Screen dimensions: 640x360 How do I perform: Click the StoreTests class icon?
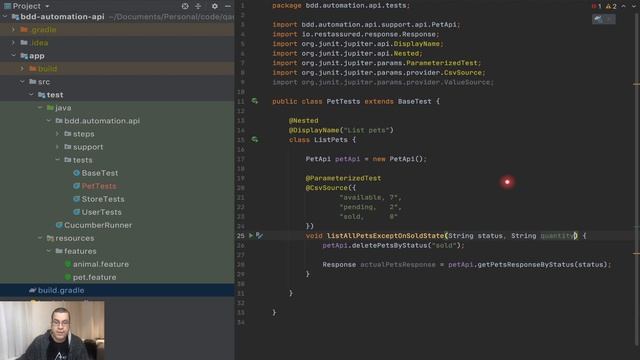coord(76,199)
